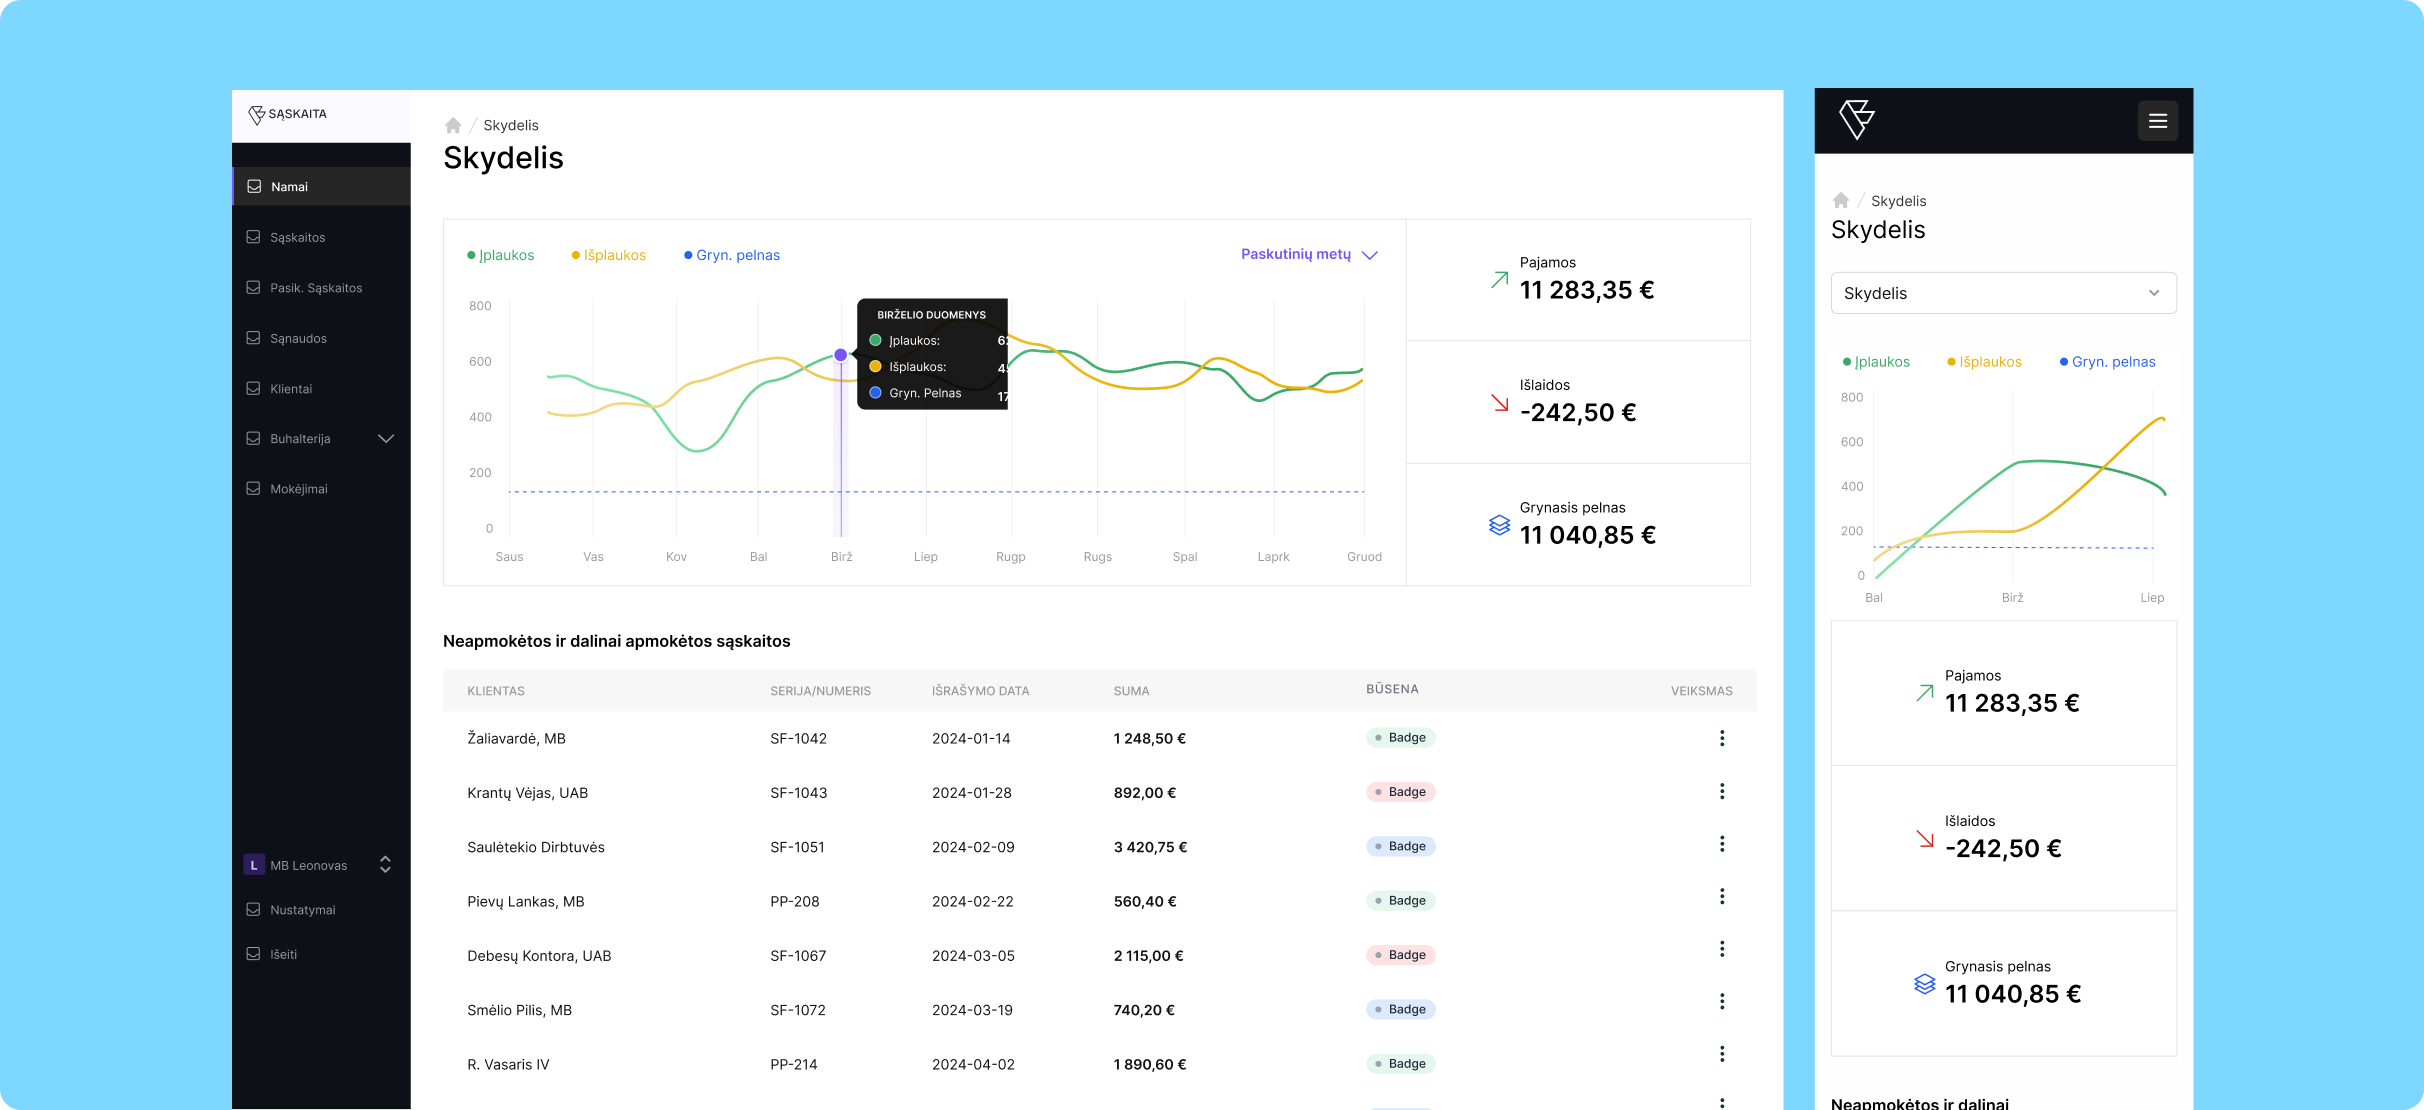The image size is (2424, 1110).
Task: Click the status badge in the SF-1042 row
Action: [x=1401, y=738]
